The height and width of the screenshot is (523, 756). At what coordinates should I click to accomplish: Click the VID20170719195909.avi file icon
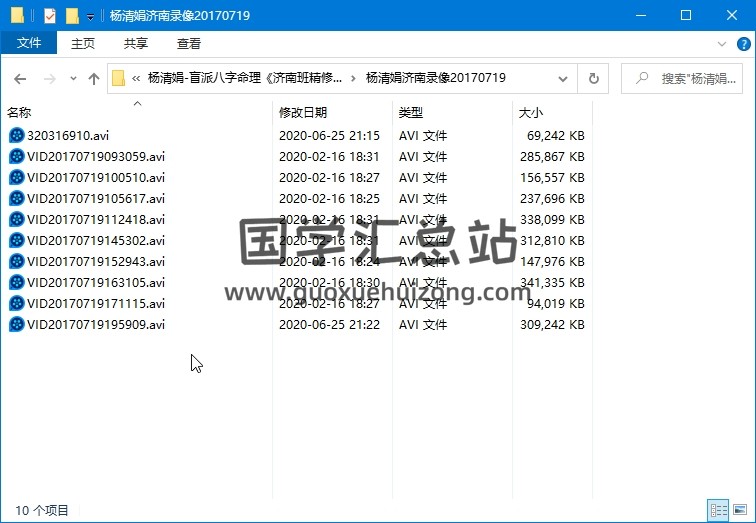point(16,324)
